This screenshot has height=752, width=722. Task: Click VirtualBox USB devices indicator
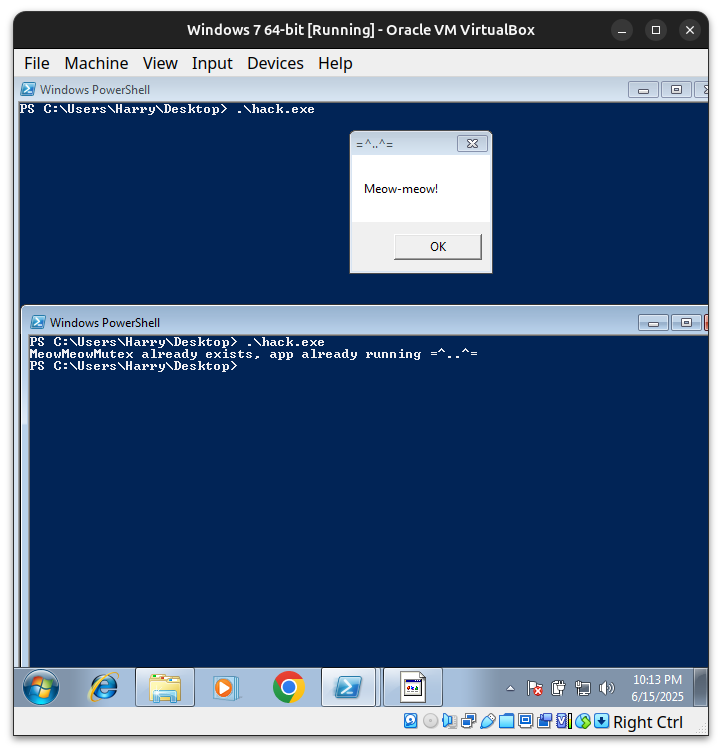(x=487, y=721)
